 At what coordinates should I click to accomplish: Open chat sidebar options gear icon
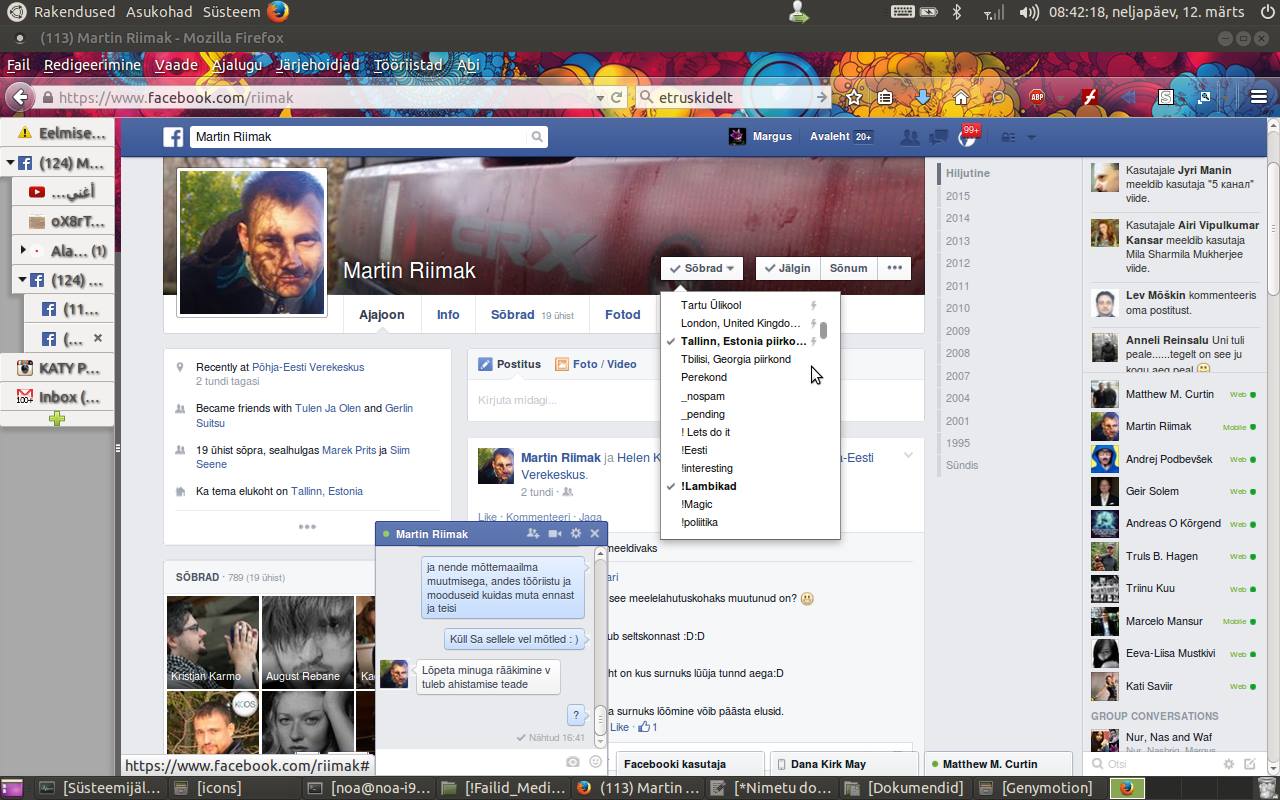(1229, 764)
